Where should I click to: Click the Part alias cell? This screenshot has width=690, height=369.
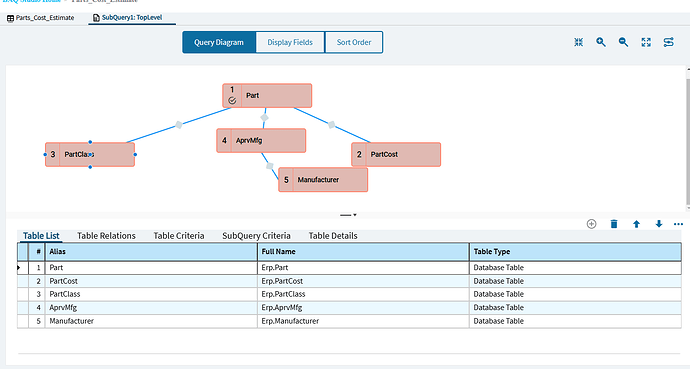(151, 267)
